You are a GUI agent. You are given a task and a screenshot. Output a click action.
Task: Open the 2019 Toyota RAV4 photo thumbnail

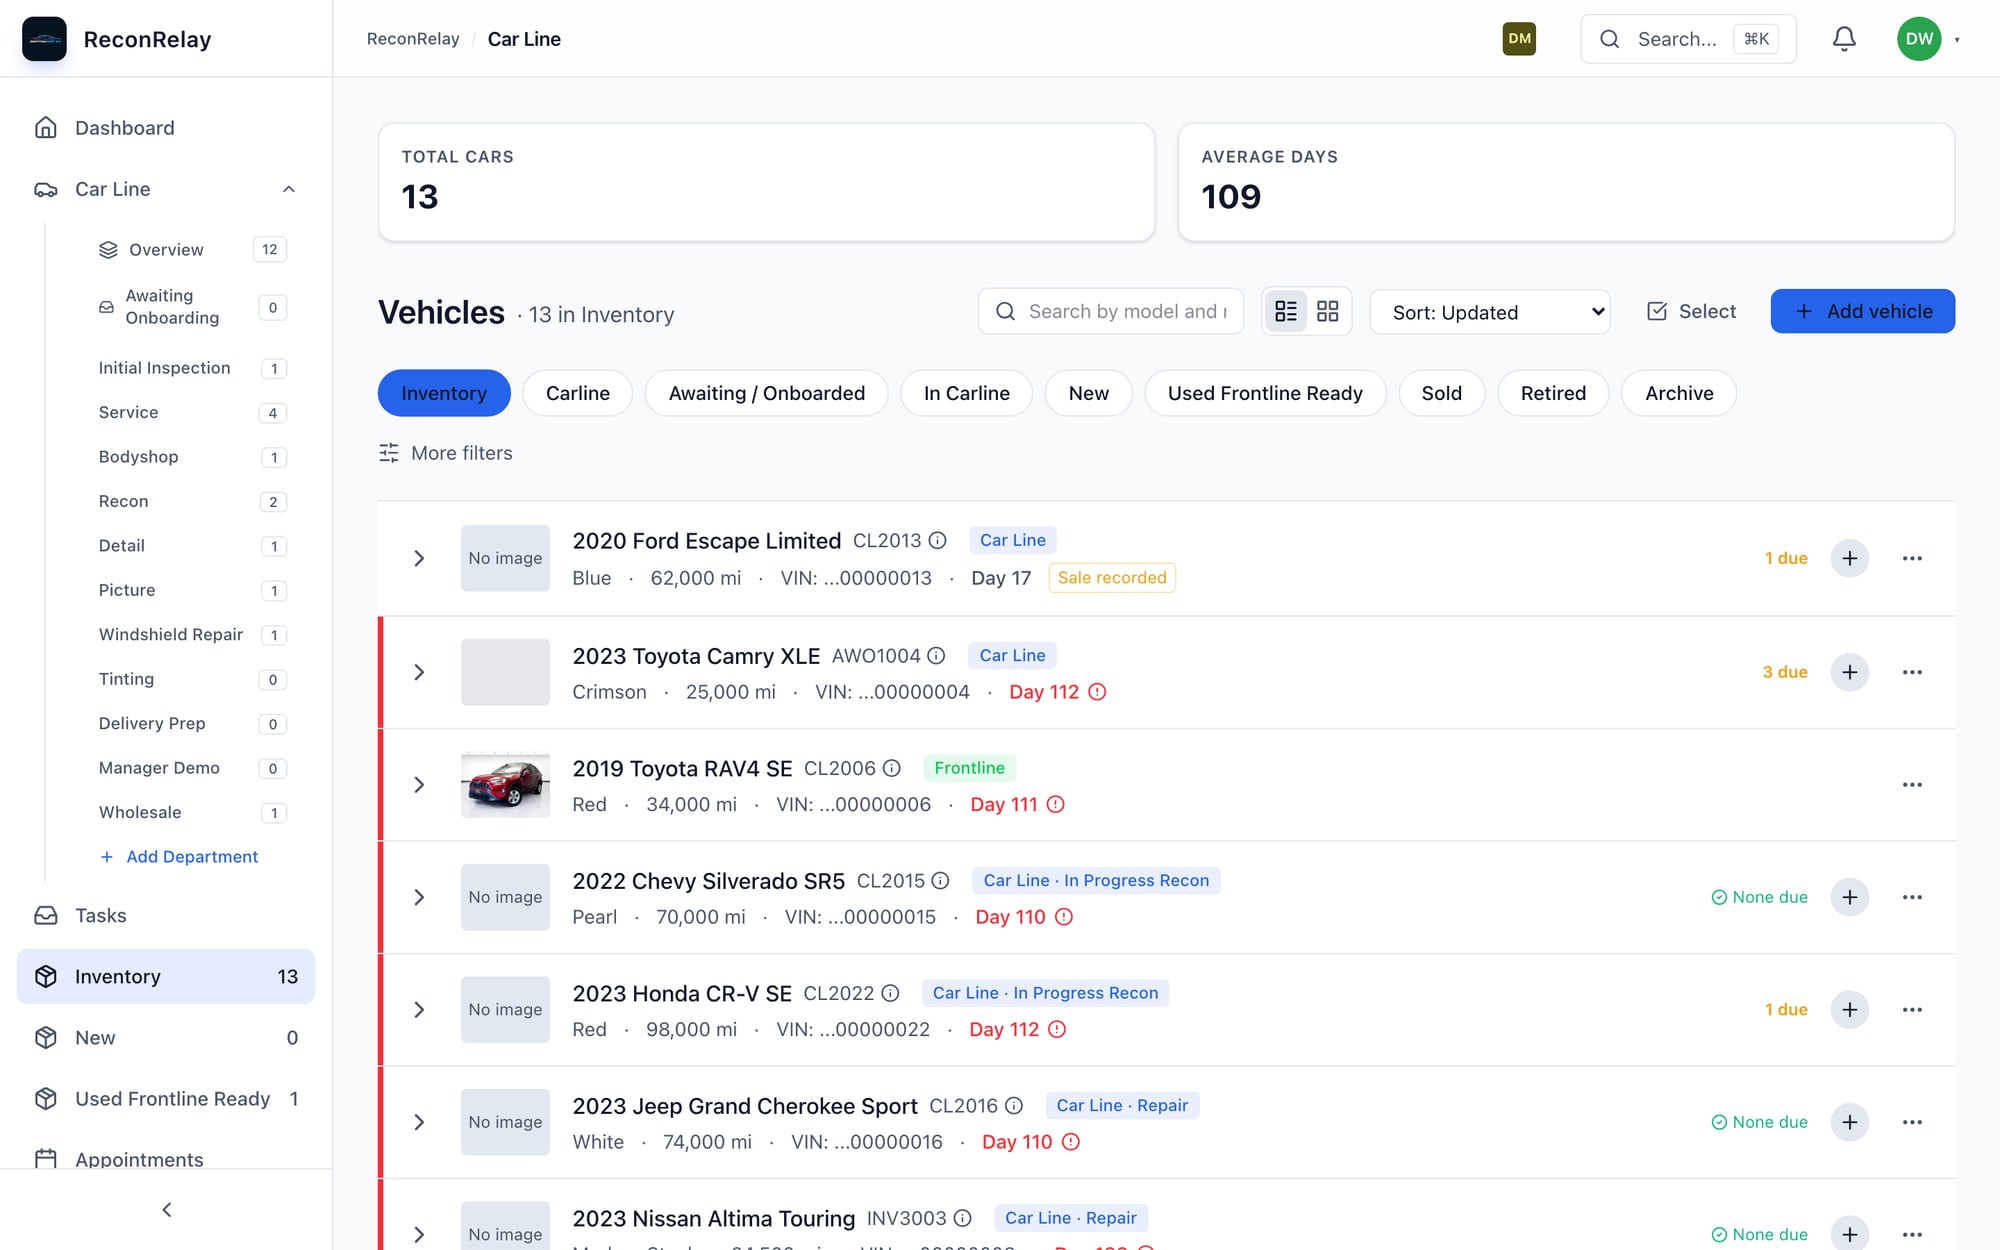point(505,785)
